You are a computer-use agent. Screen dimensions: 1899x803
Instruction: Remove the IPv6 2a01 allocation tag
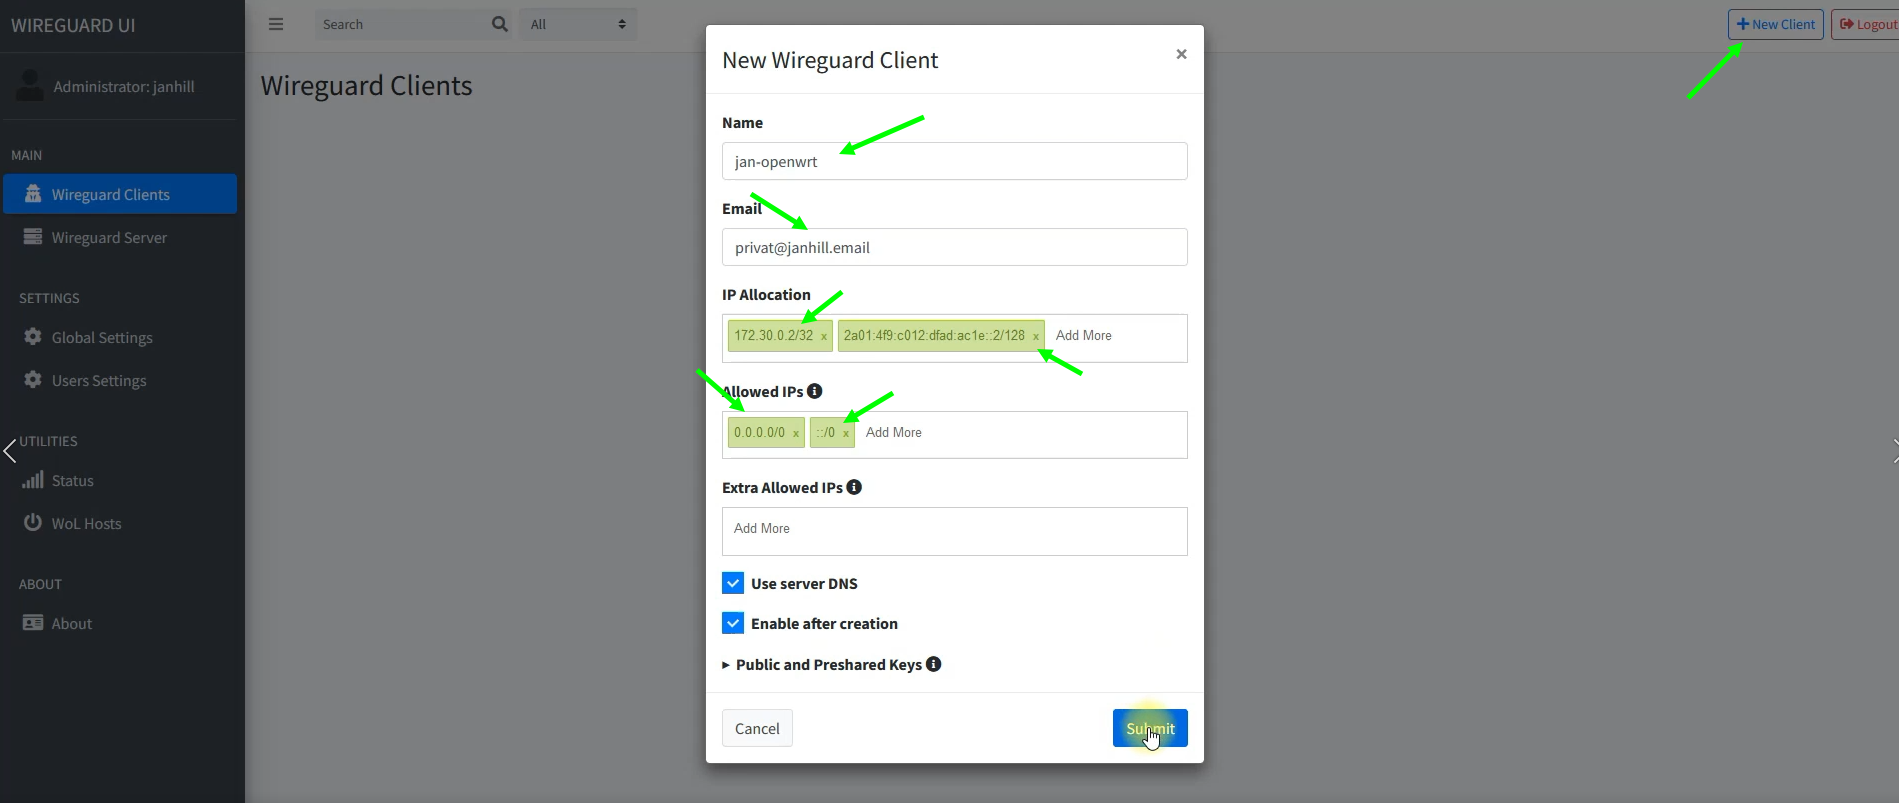click(x=1036, y=337)
